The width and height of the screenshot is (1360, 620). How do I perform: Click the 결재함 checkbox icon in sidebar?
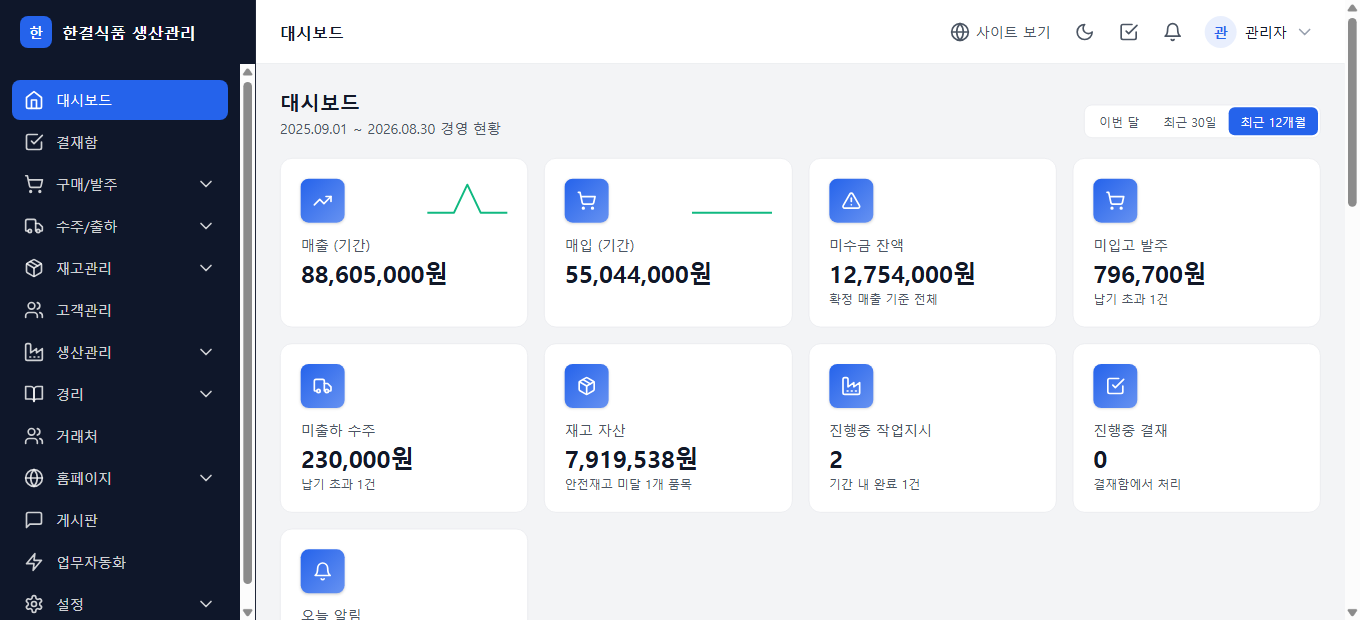[34, 142]
